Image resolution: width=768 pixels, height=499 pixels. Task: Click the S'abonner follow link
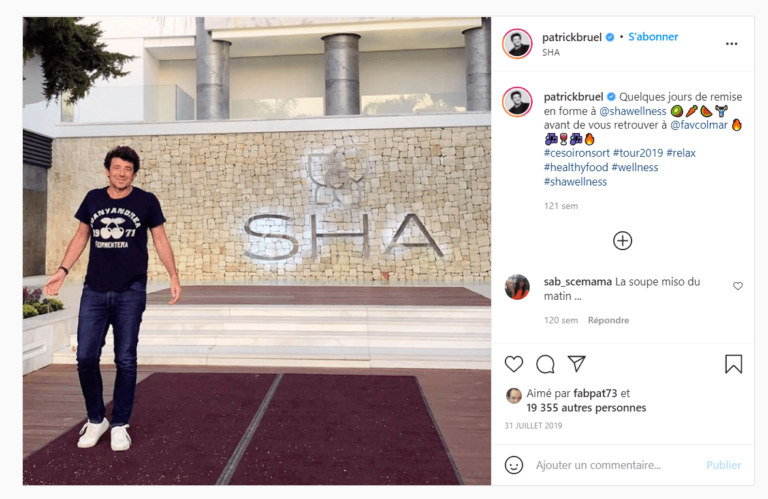coord(653,37)
